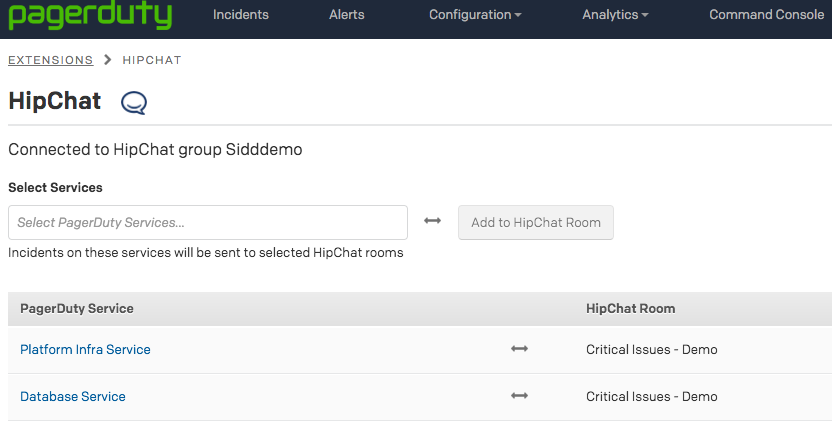Click the HIPCHAT breadcrumb text
Image resolution: width=832 pixels, height=431 pixels.
pyautogui.click(x=152, y=60)
